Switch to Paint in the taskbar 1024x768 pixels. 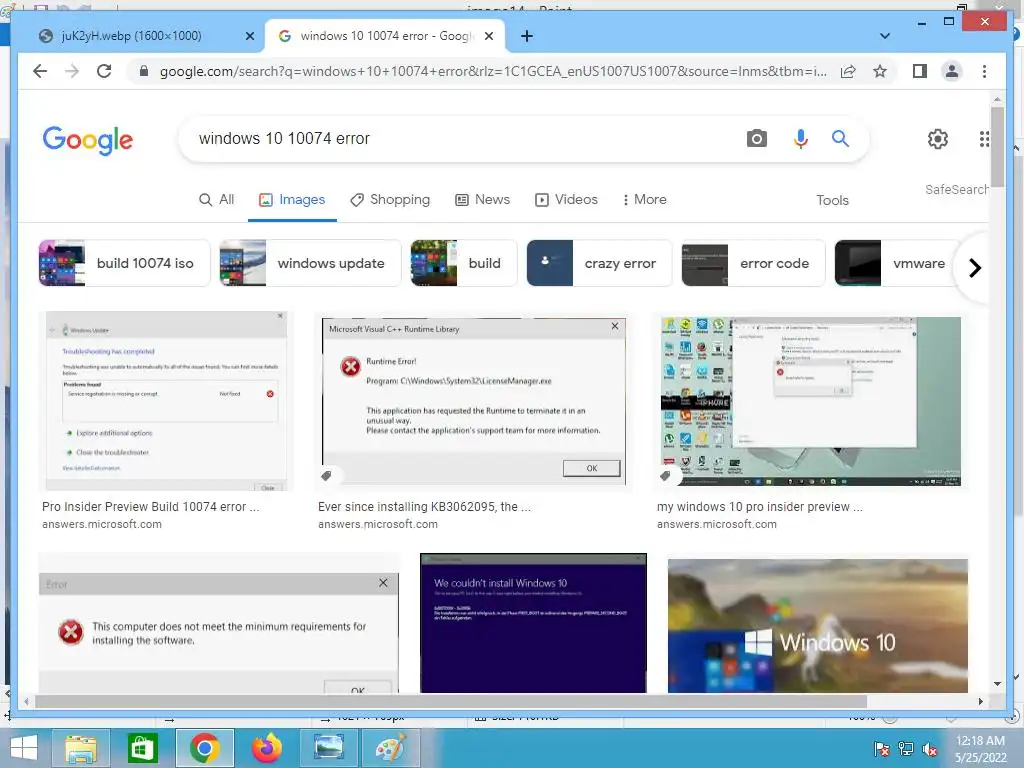[391, 748]
